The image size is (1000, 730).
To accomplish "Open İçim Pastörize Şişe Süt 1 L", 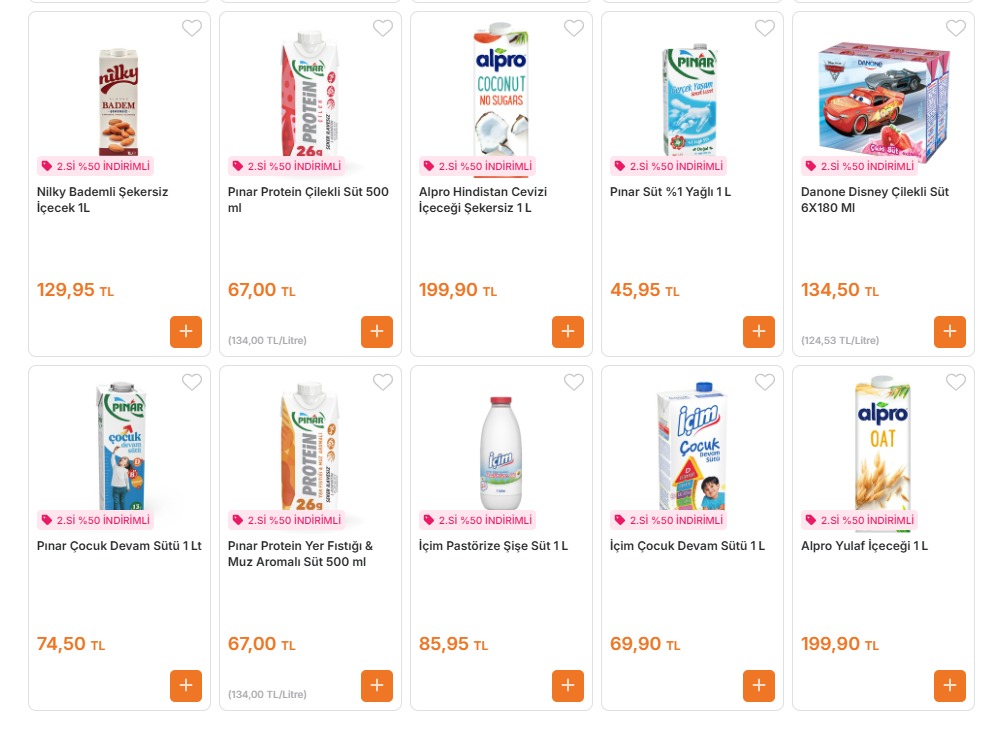I will [493, 546].
